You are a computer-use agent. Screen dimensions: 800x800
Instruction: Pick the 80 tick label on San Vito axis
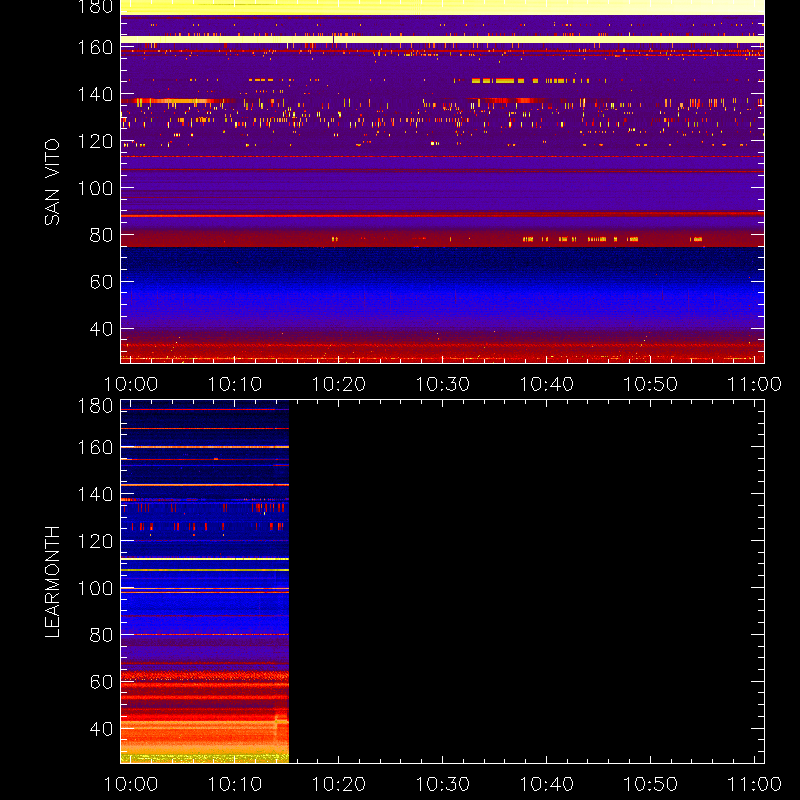tap(101, 235)
